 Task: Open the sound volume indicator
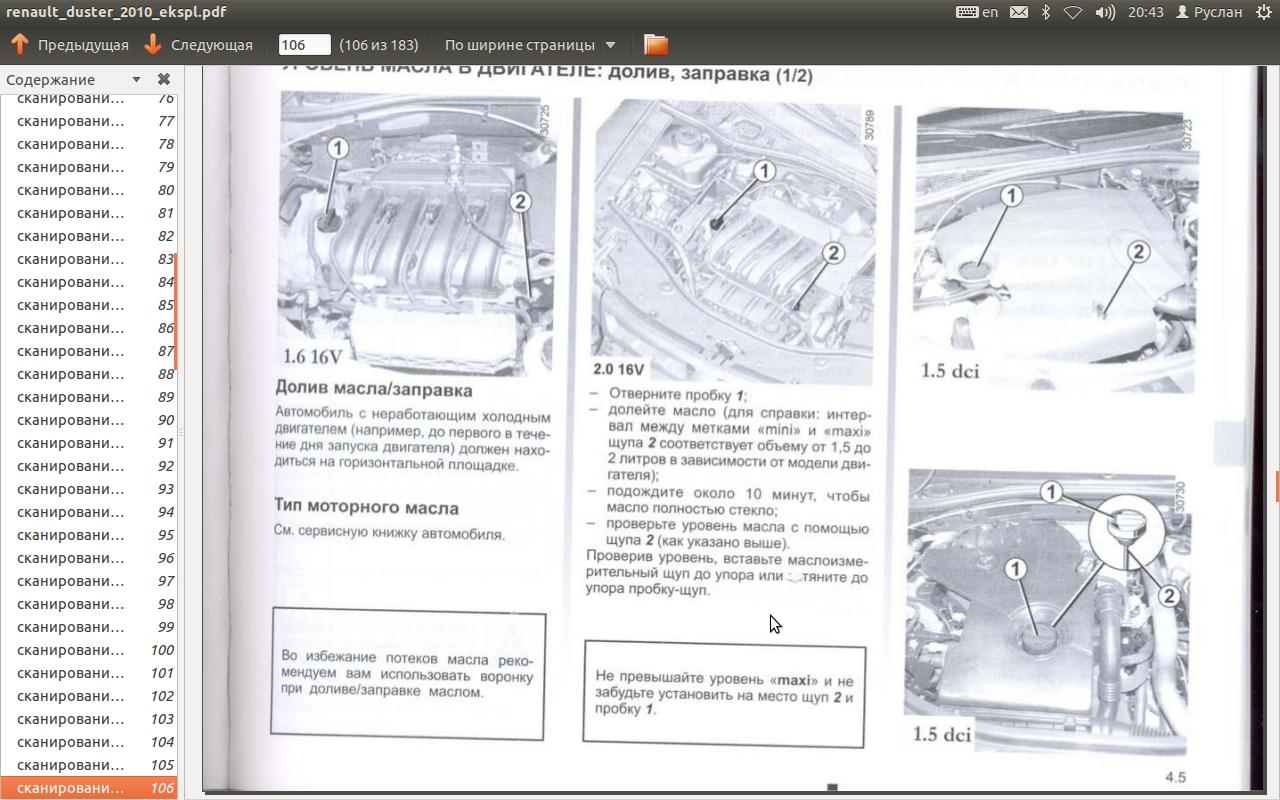click(1105, 12)
